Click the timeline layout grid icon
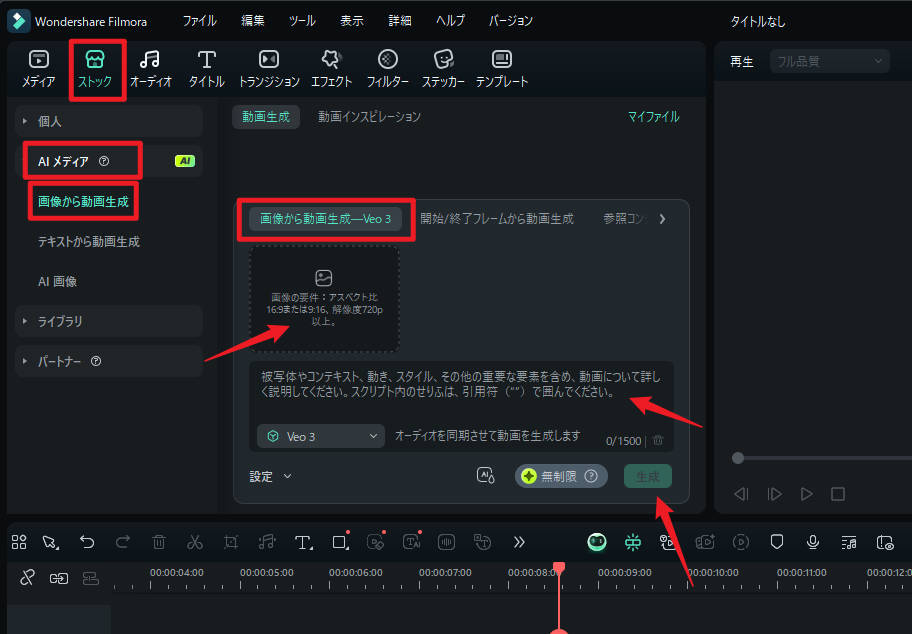Image resolution: width=912 pixels, height=634 pixels. [19, 542]
